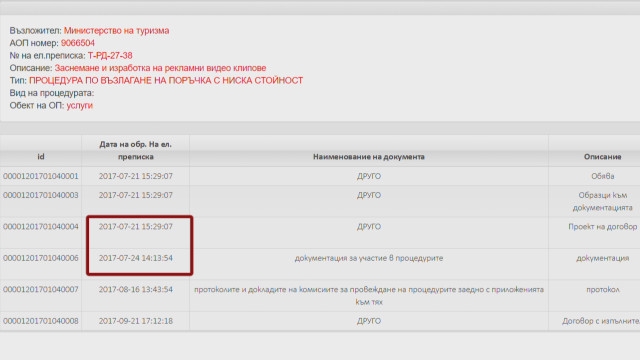Open the 'документация за участие в процедурите' document
Screen dimensions: 640x360
coord(369,258)
